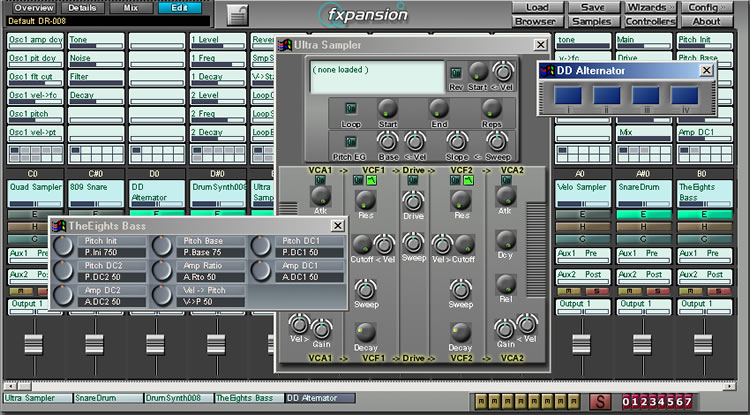Click the red S button in bottom bar

click(x=598, y=401)
